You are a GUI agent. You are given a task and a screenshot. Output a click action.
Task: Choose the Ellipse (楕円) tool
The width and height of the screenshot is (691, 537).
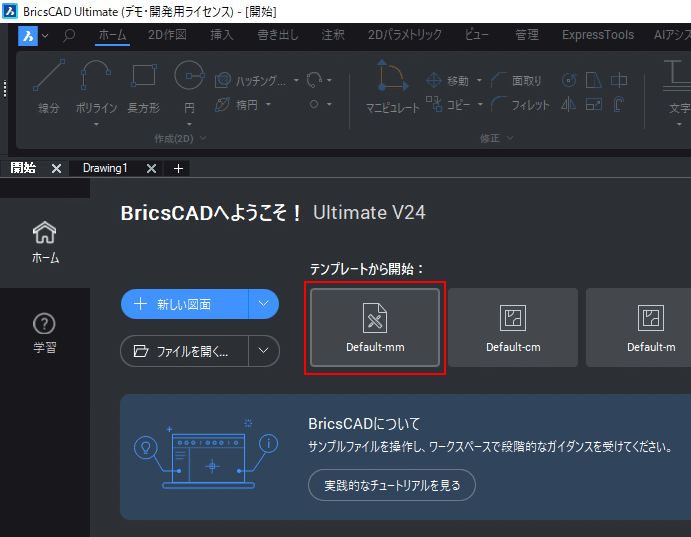coord(236,105)
